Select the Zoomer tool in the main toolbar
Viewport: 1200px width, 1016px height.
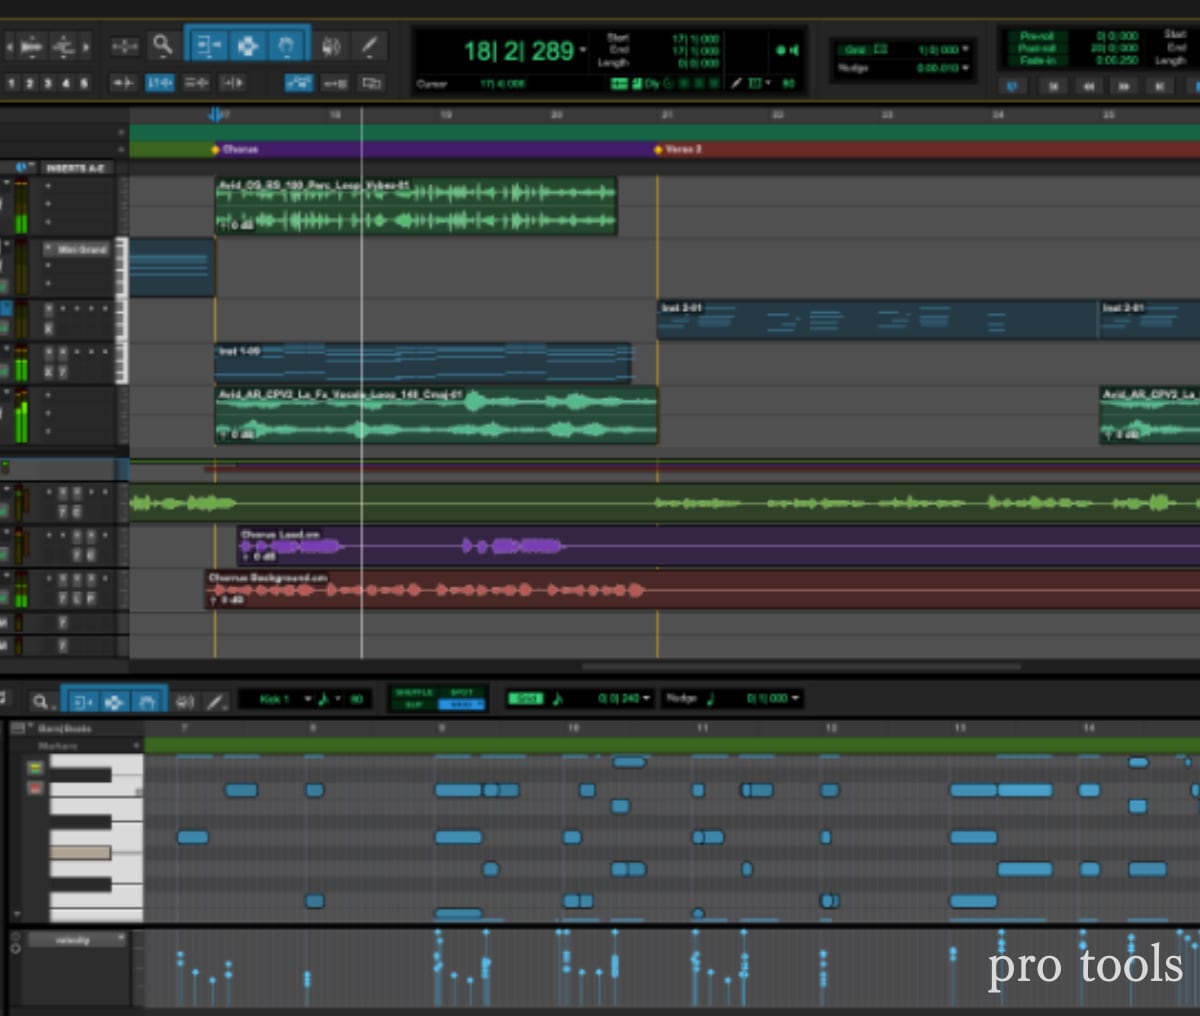pos(162,45)
